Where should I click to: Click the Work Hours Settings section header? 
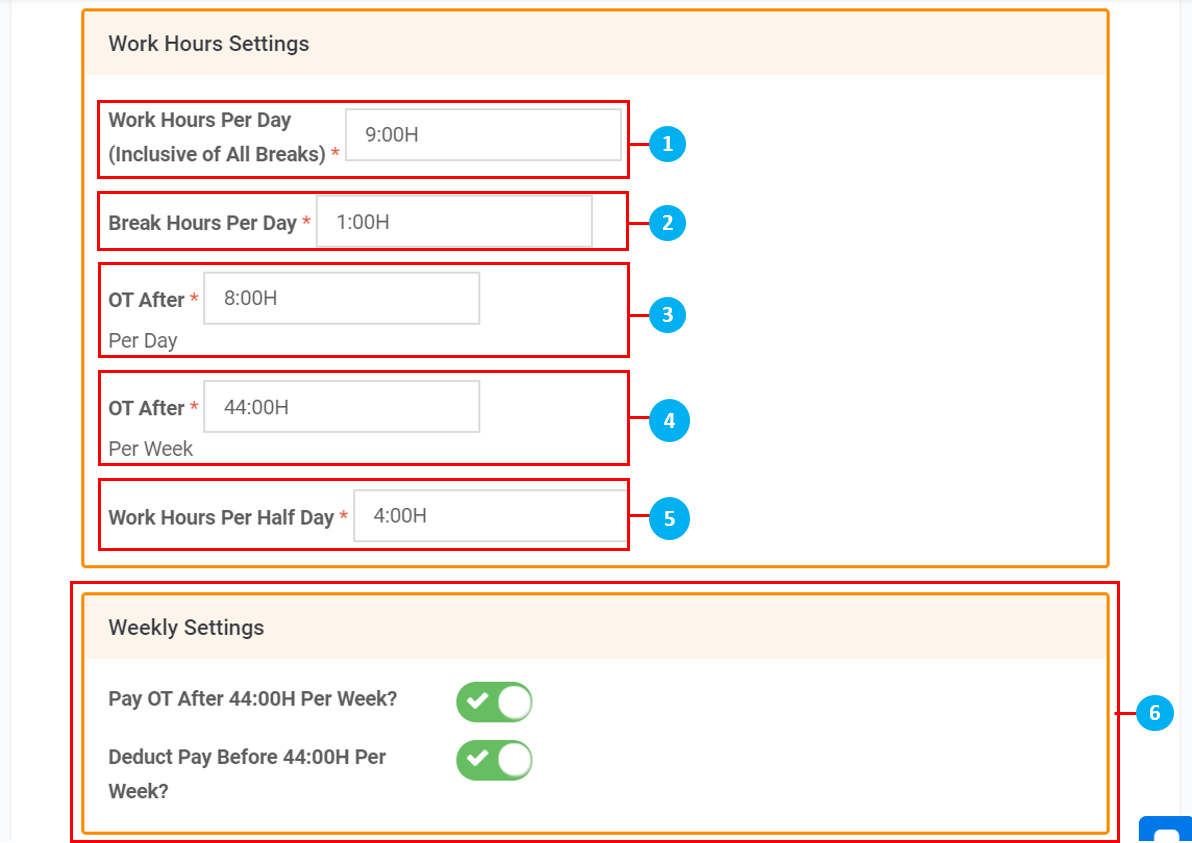coord(209,44)
